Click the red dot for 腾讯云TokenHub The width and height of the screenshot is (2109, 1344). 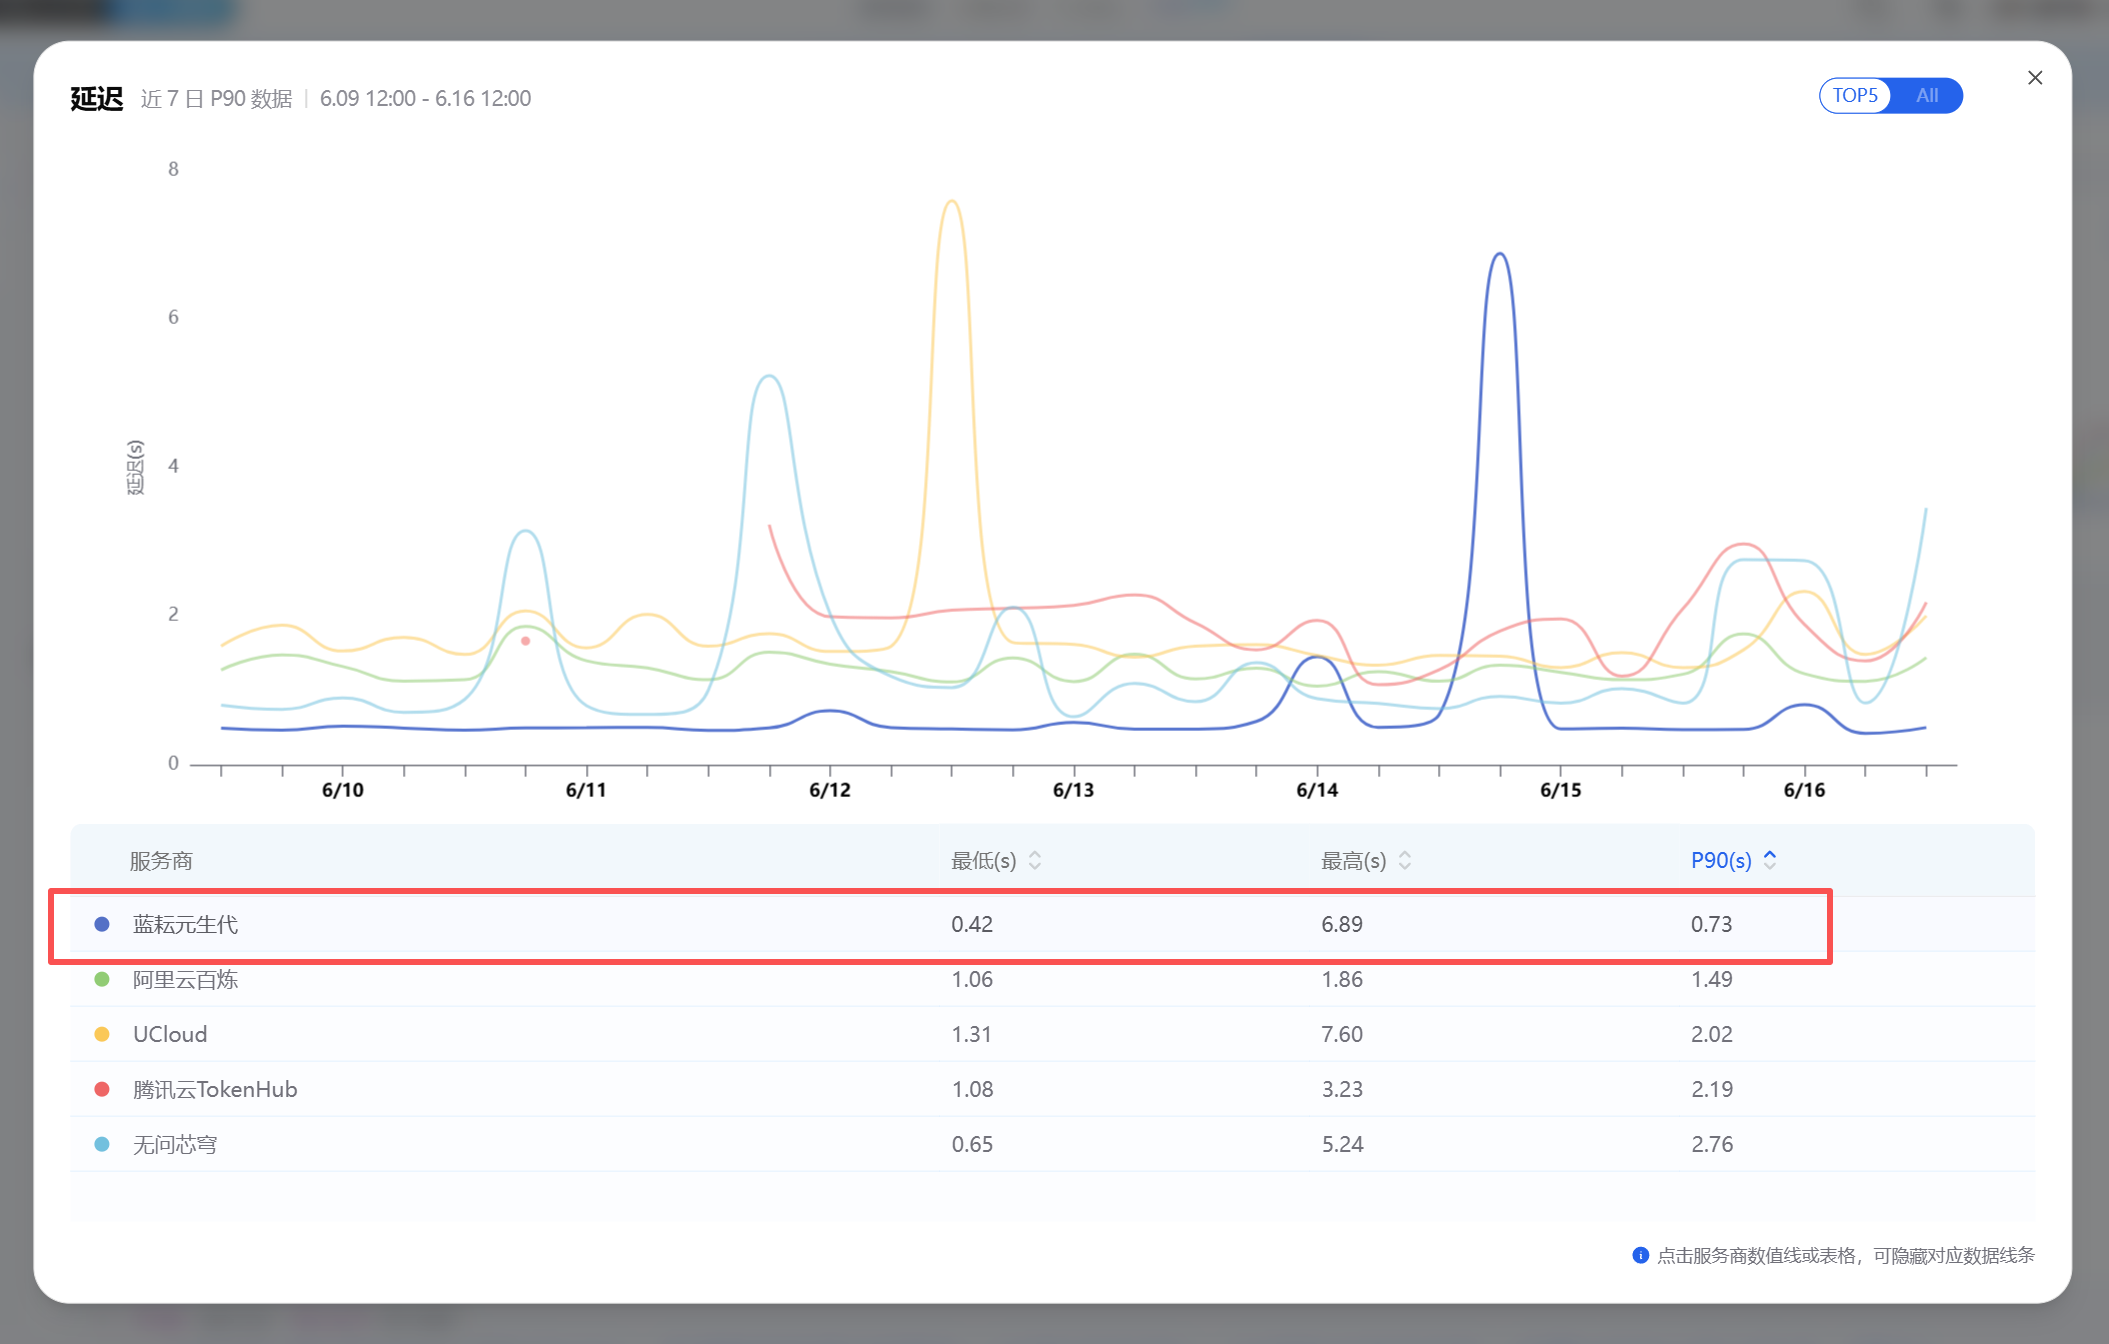(x=102, y=1089)
